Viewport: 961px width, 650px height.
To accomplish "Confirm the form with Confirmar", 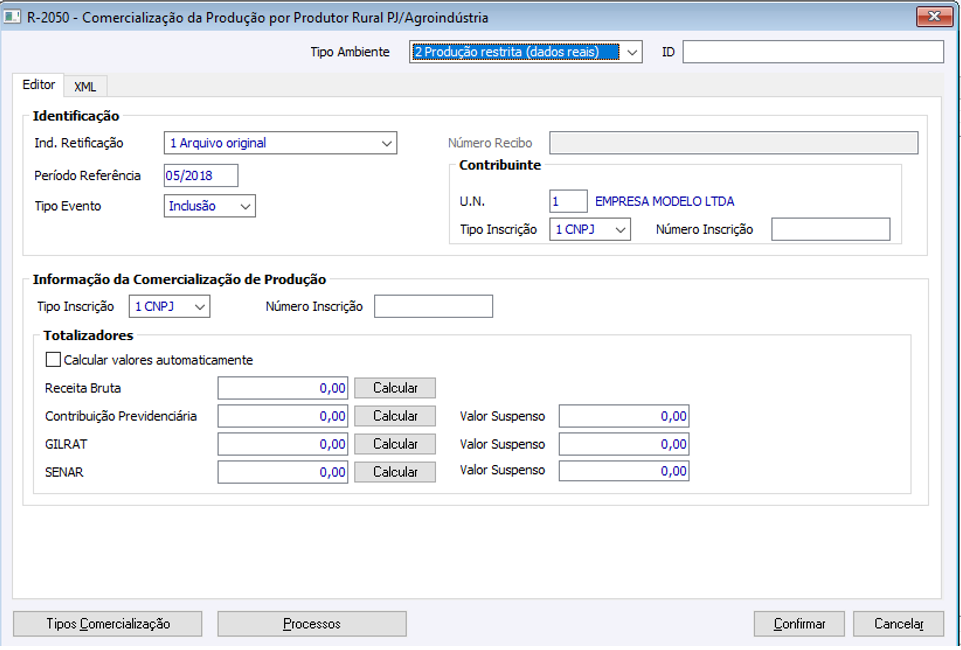I will 799,624.
